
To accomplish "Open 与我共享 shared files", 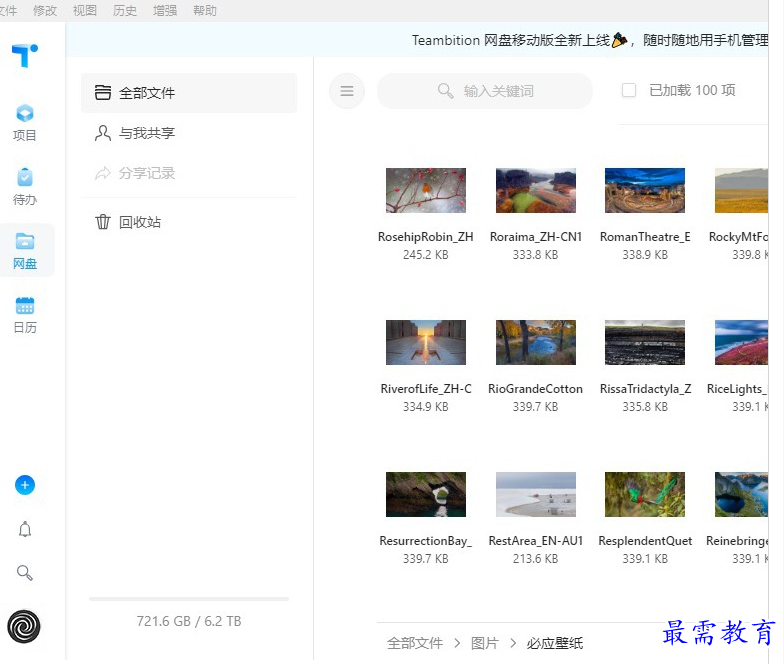I will click(147, 133).
